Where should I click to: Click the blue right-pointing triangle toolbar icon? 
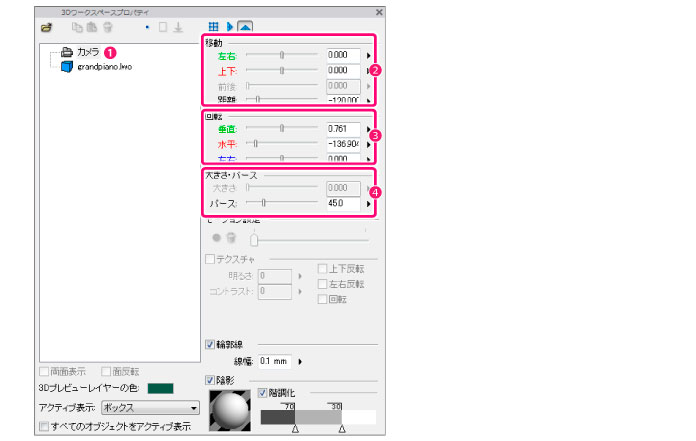(x=229, y=27)
